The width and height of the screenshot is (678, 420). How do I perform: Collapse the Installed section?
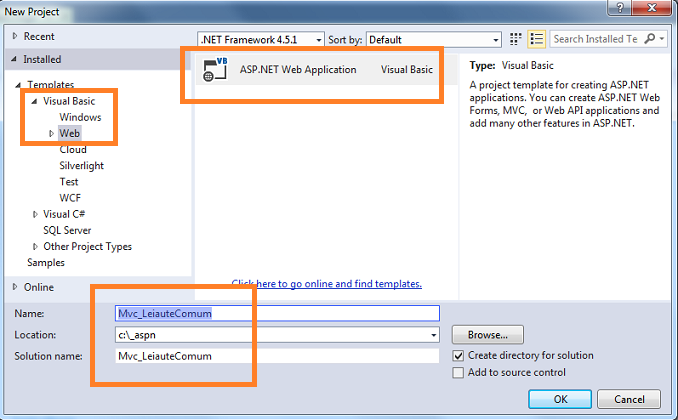click(14, 59)
